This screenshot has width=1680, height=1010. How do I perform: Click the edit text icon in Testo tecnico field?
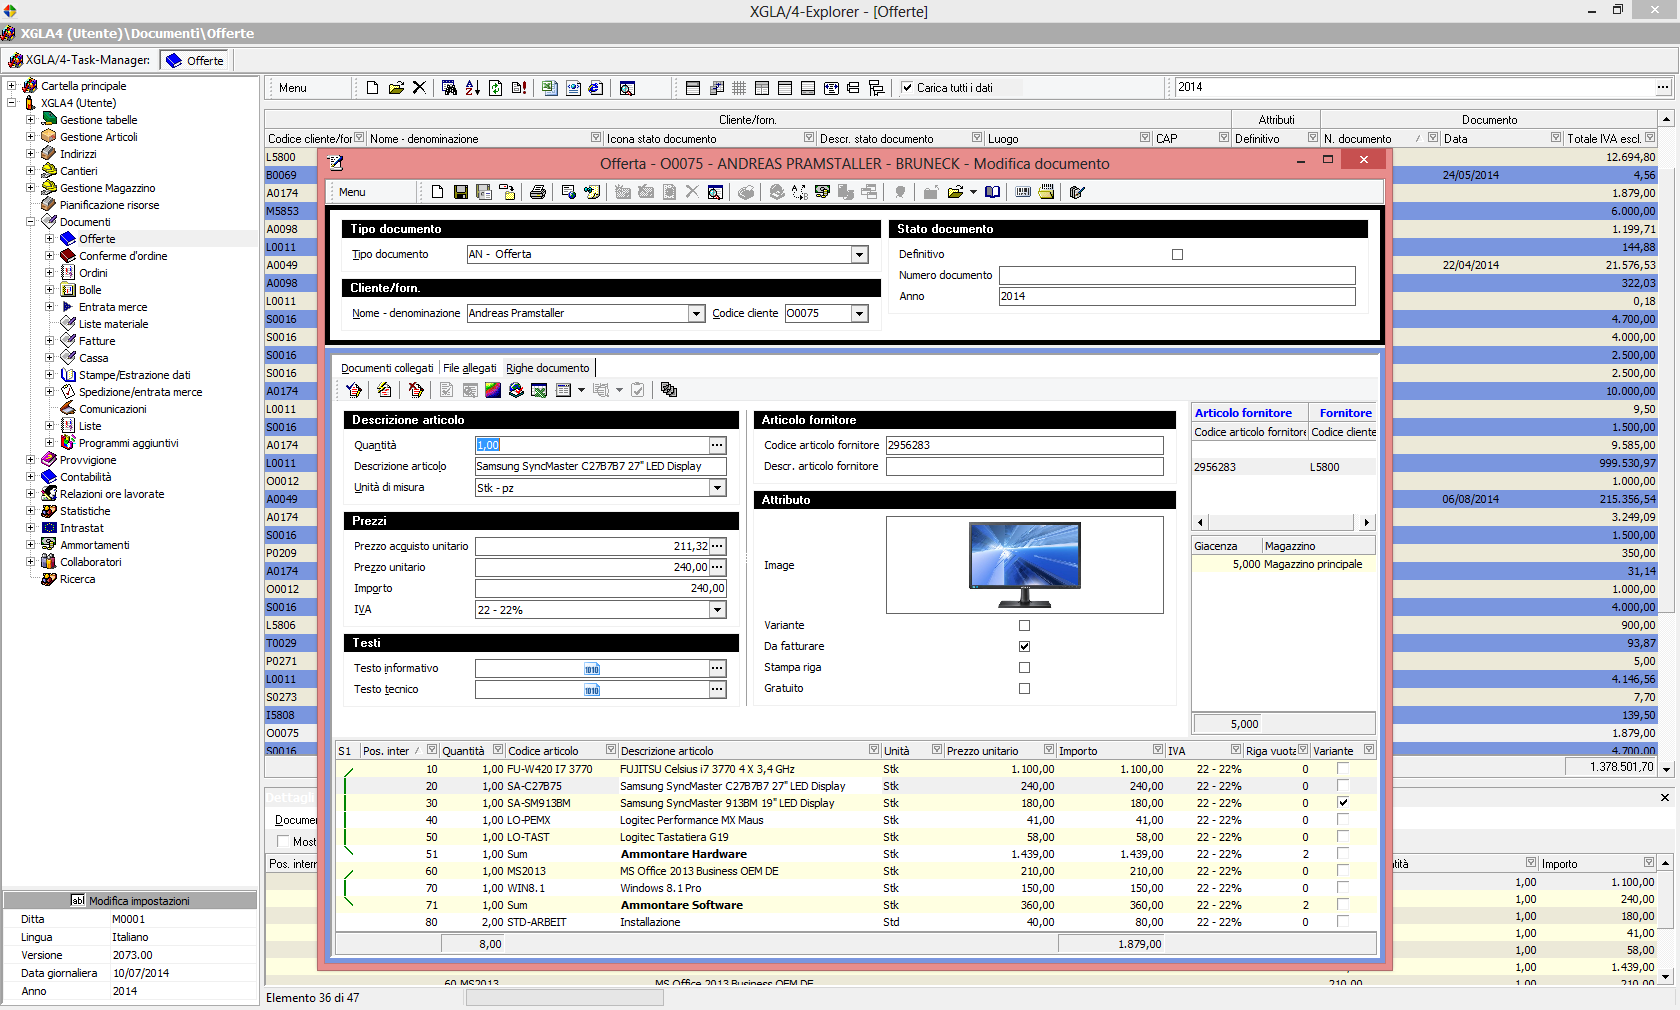click(592, 690)
